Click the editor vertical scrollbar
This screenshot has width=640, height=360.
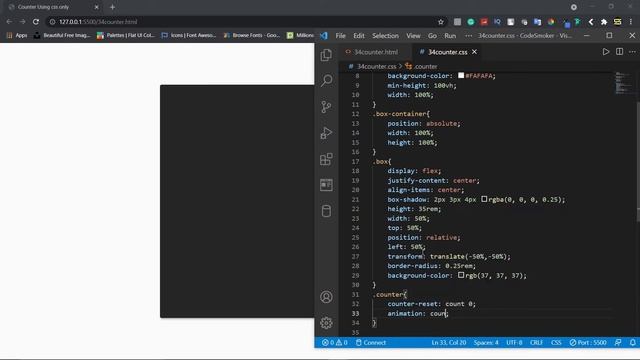coord(638,163)
